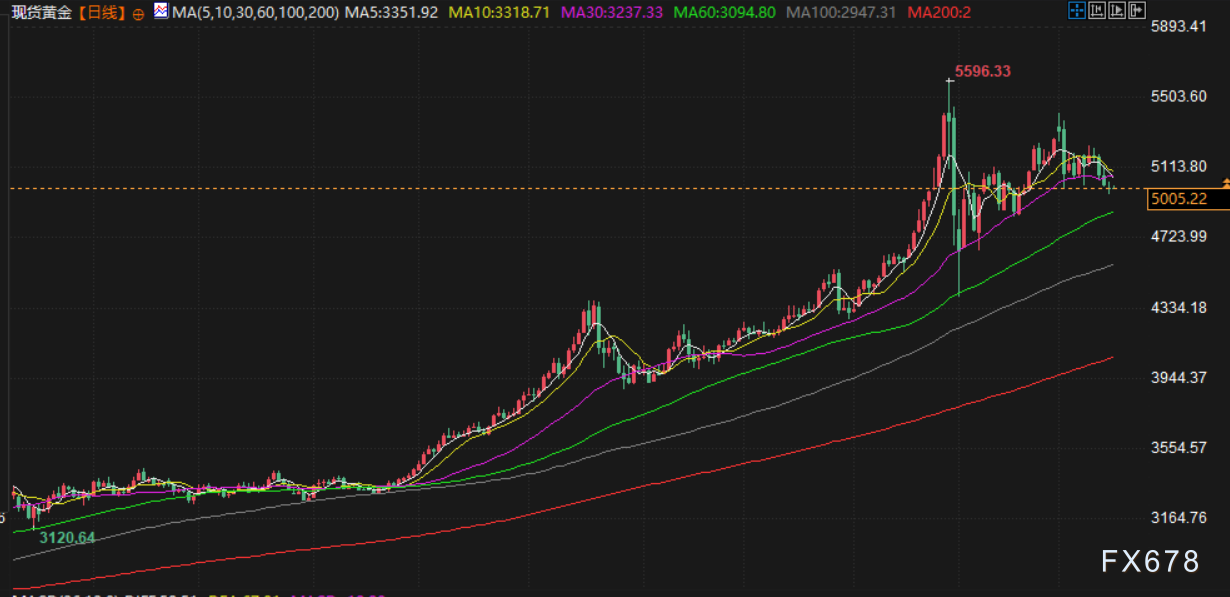
Task: Click the yellow MA10:3318.71 legend
Action: pos(499,13)
